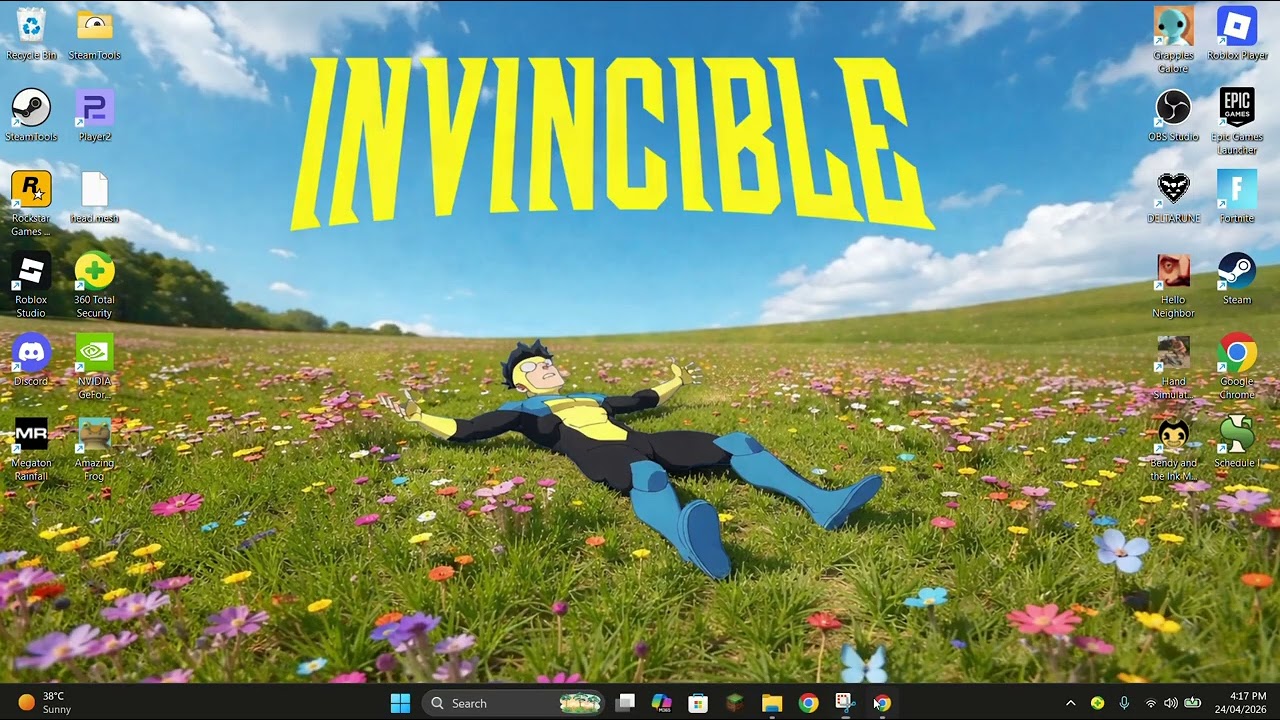Launch Megaton Rainfall desktop shortcut

[31, 450]
